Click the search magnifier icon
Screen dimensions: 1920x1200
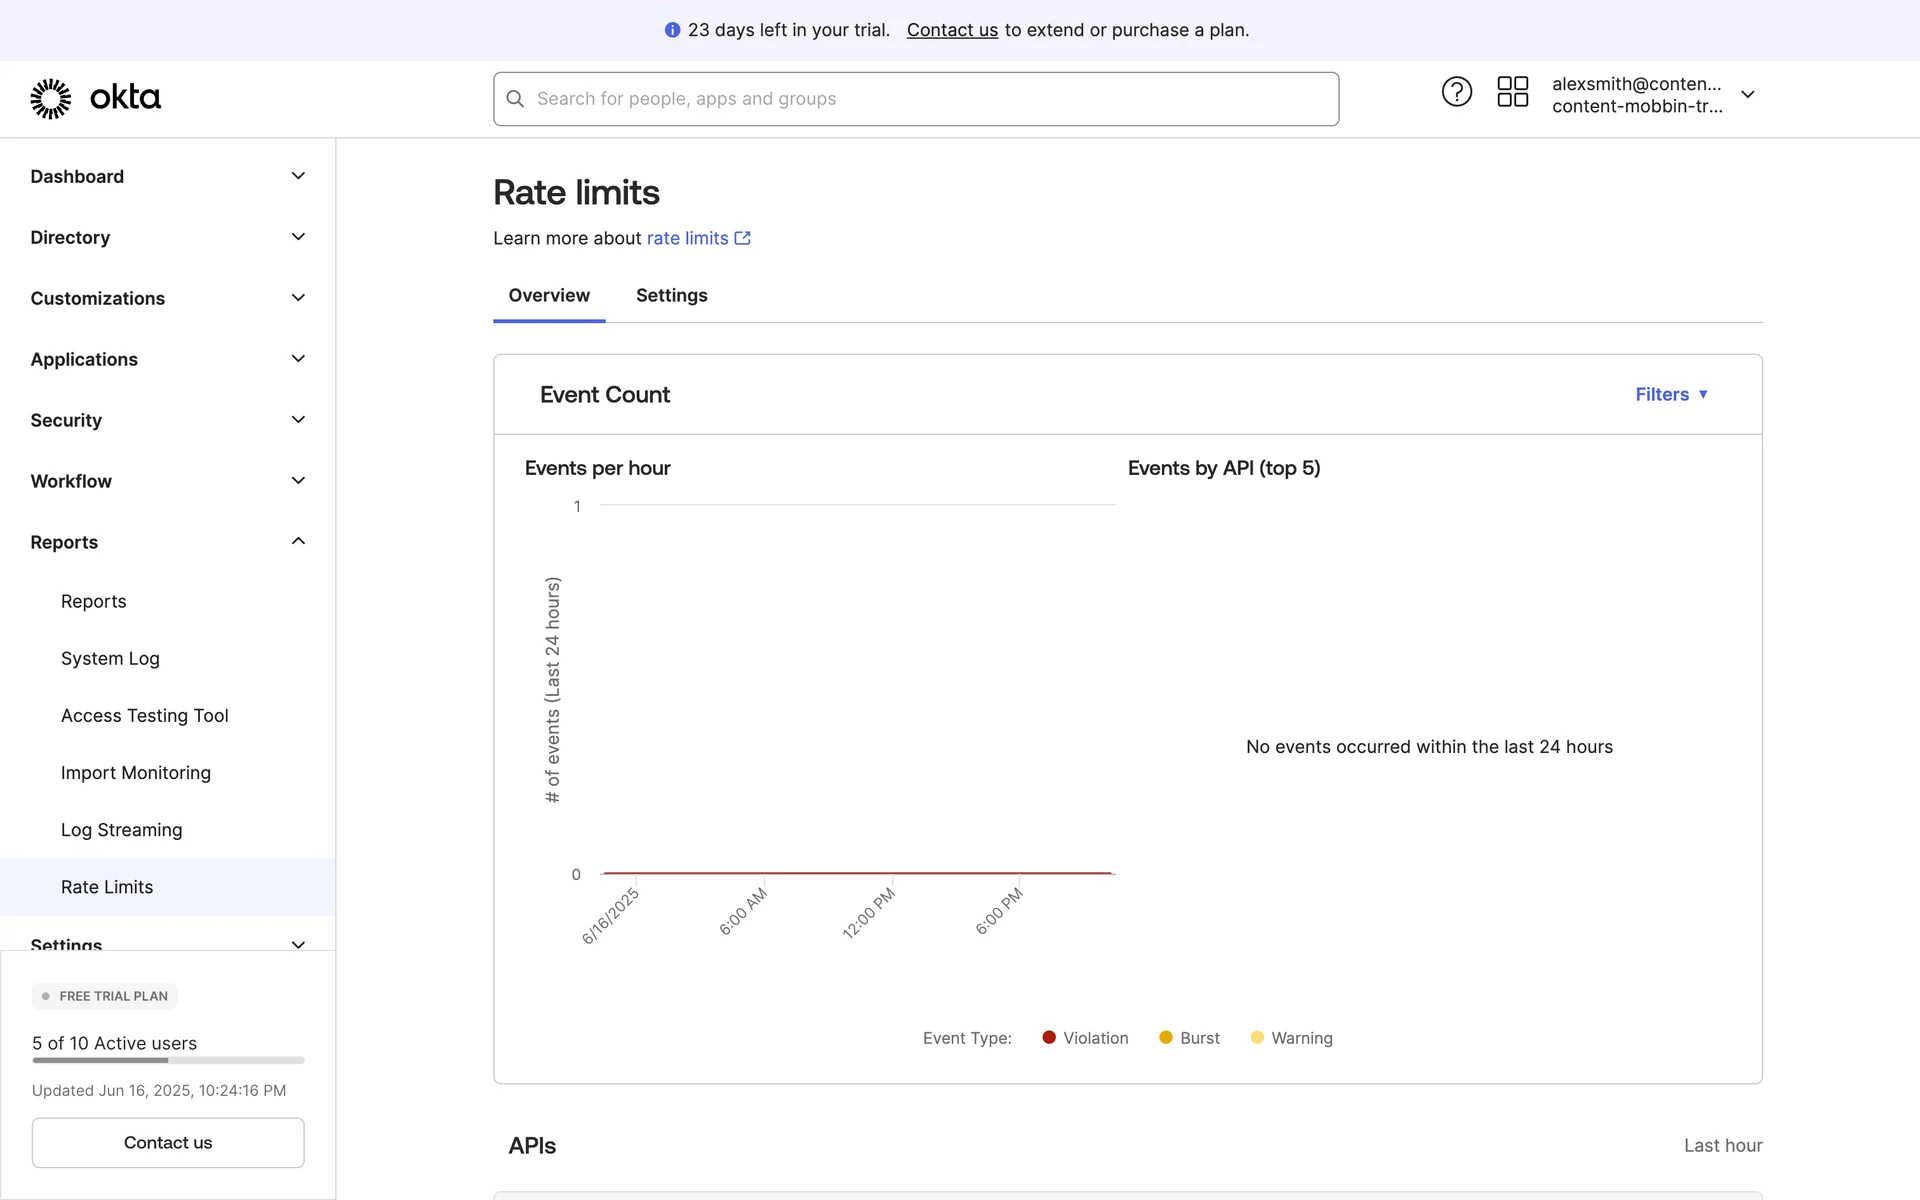click(x=515, y=99)
